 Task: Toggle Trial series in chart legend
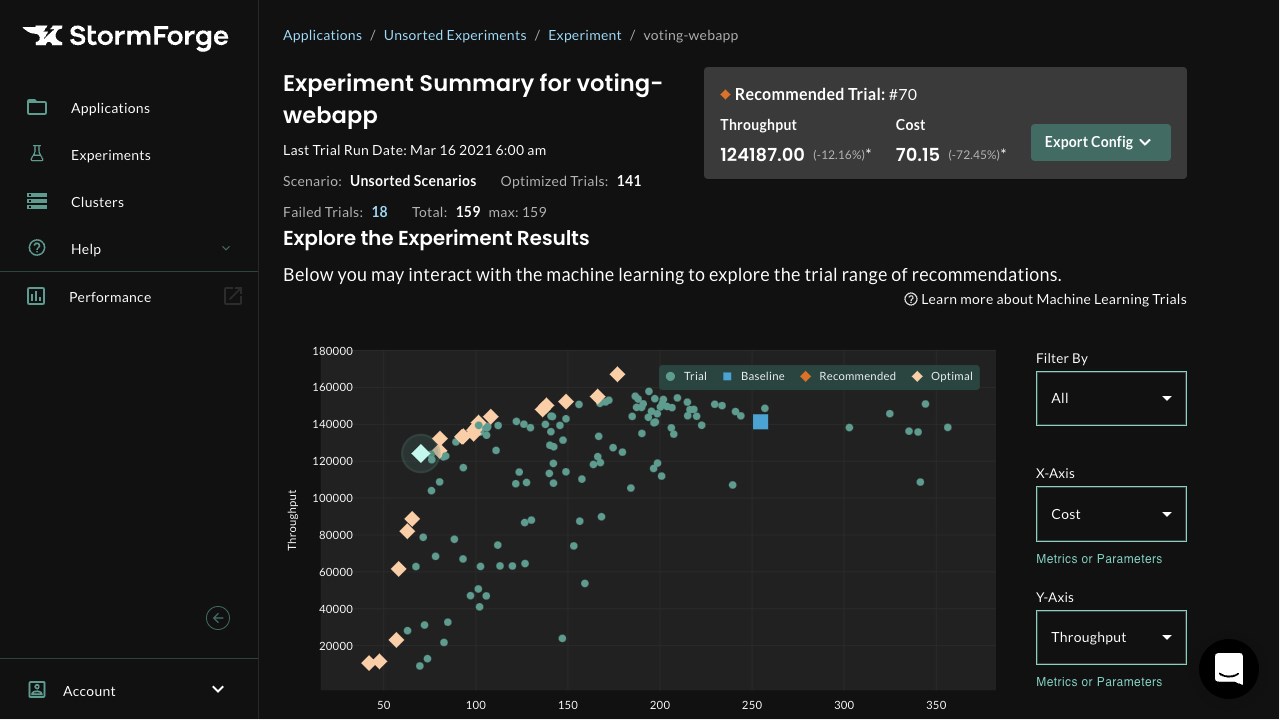[687, 376]
